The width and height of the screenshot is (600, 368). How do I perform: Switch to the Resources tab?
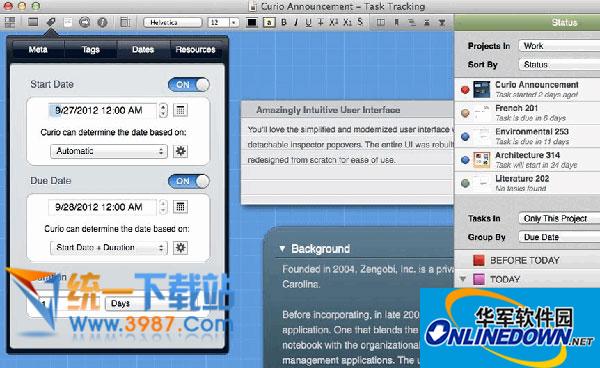coord(196,50)
